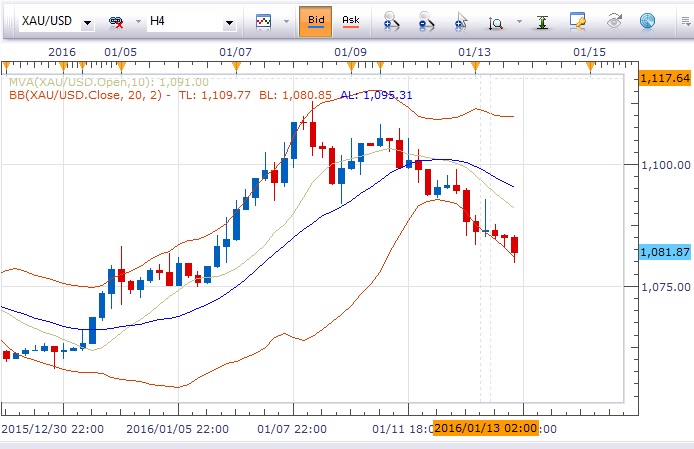Image resolution: width=694 pixels, height=449 pixels.
Task: Click the greyed-out eye icon
Action: tap(613, 21)
